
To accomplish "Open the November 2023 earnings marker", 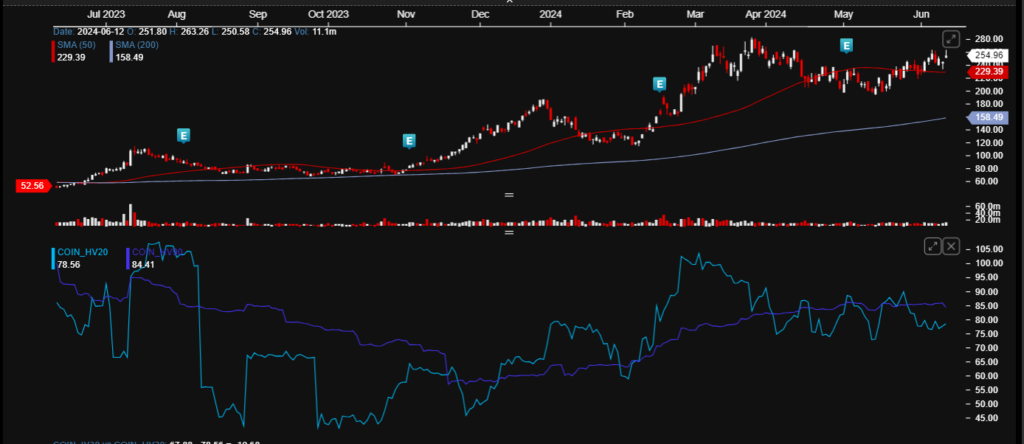I will [409, 140].
